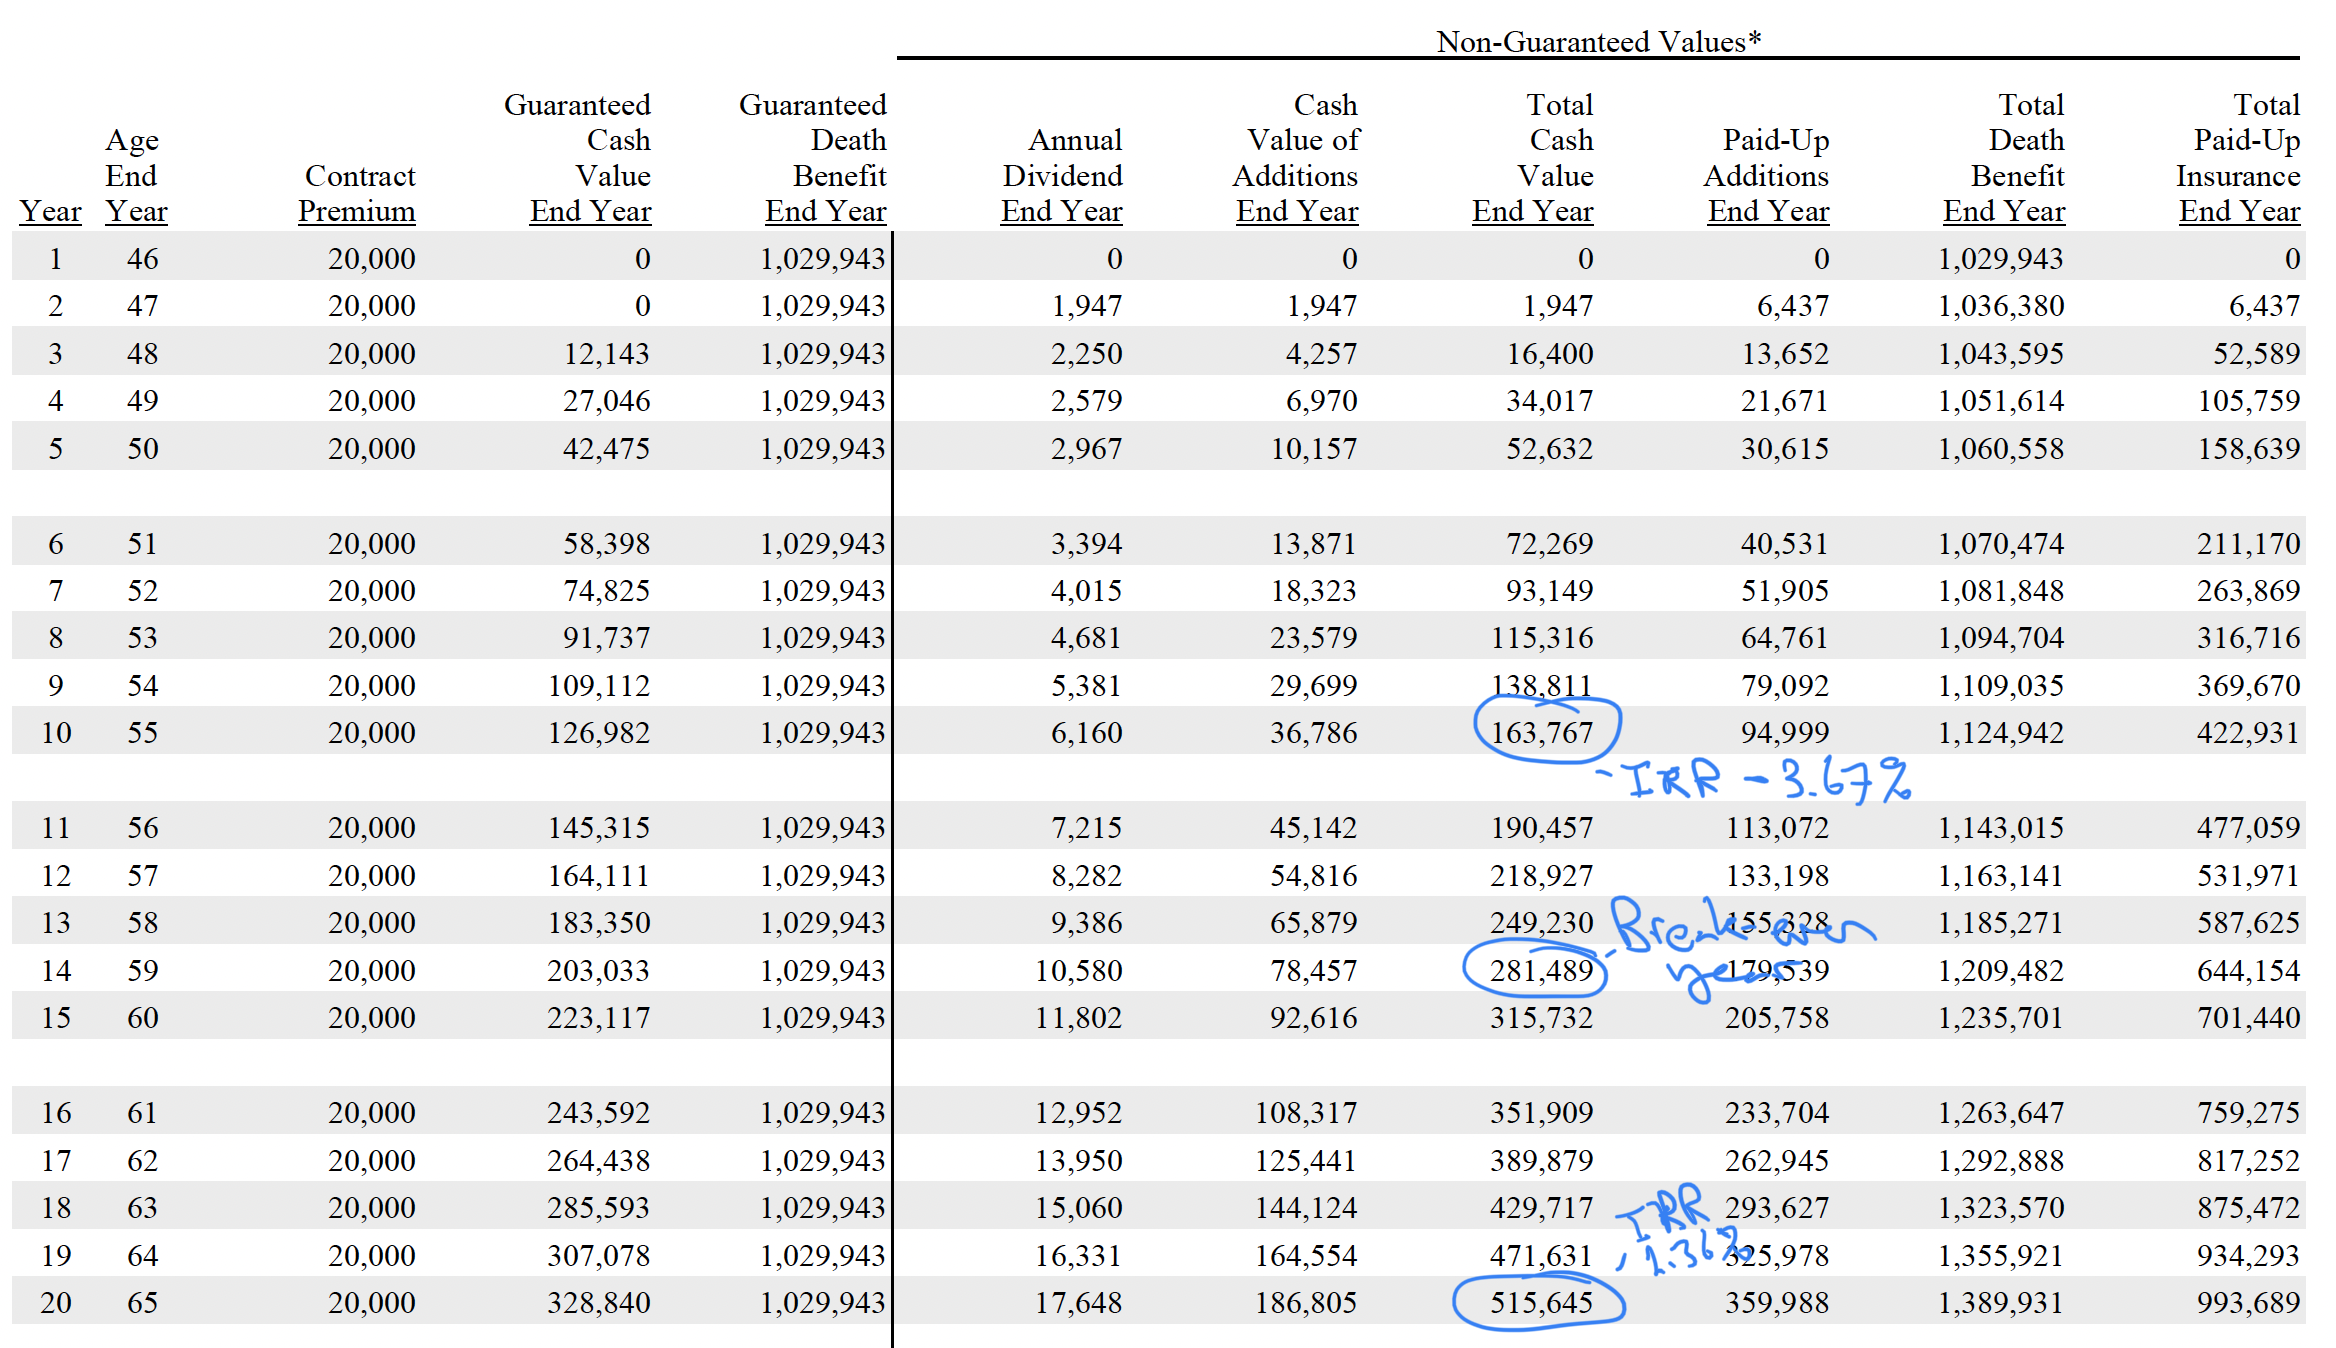Click the age 55 cell in year 10

point(142,733)
